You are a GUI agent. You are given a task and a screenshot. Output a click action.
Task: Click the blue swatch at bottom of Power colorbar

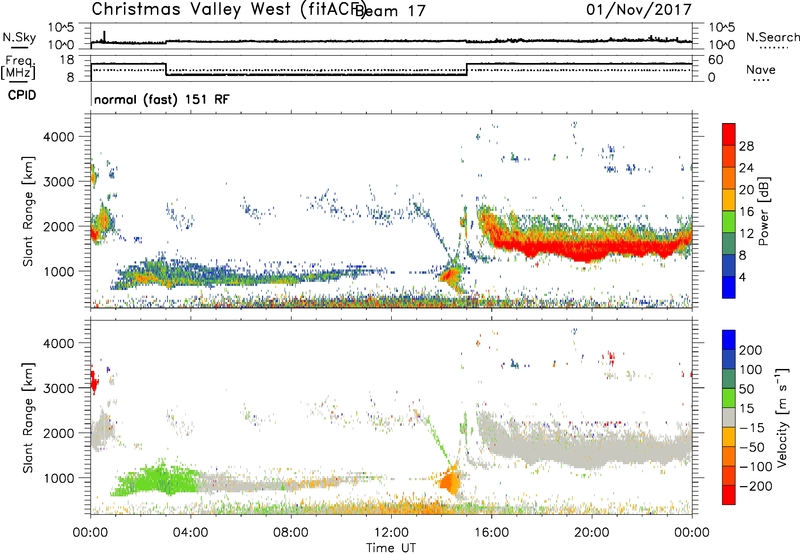(729, 287)
